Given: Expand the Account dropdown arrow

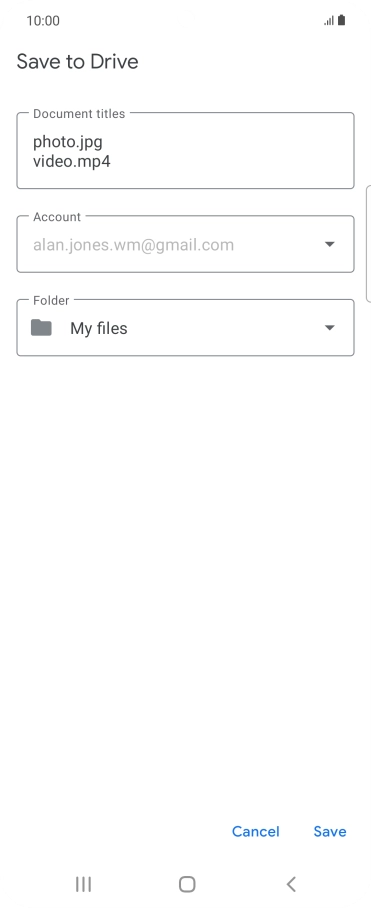Looking at the screenshot, I should [x=329, y=244].
